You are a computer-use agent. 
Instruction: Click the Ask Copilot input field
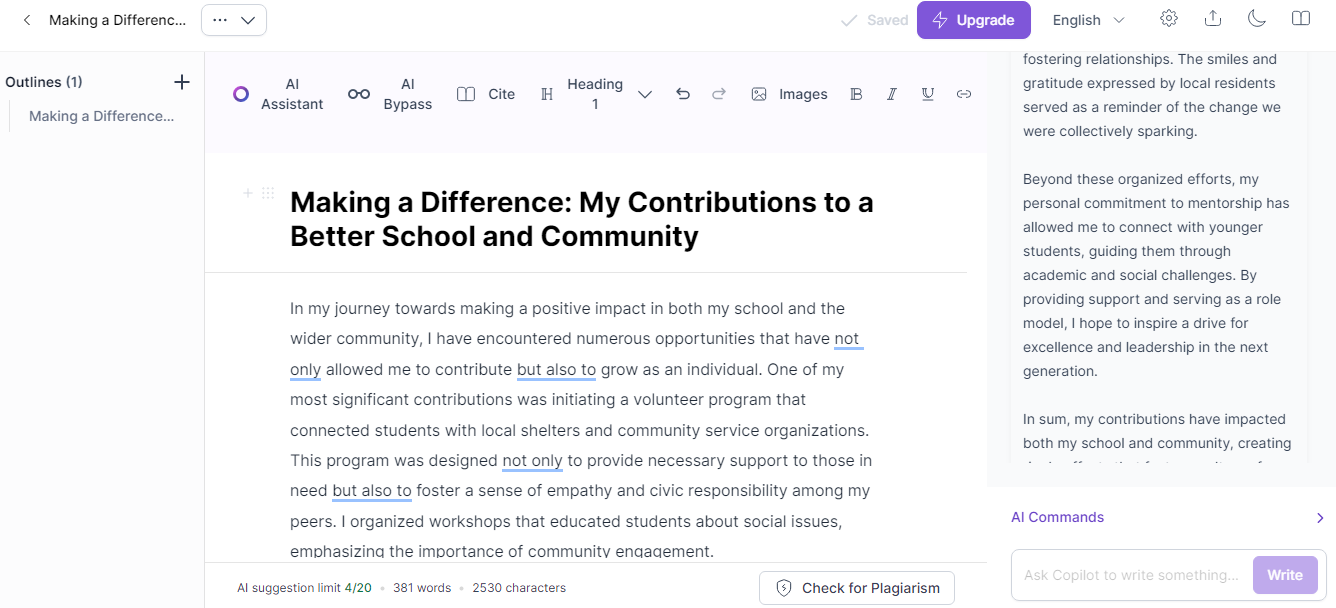point(1132,575)
